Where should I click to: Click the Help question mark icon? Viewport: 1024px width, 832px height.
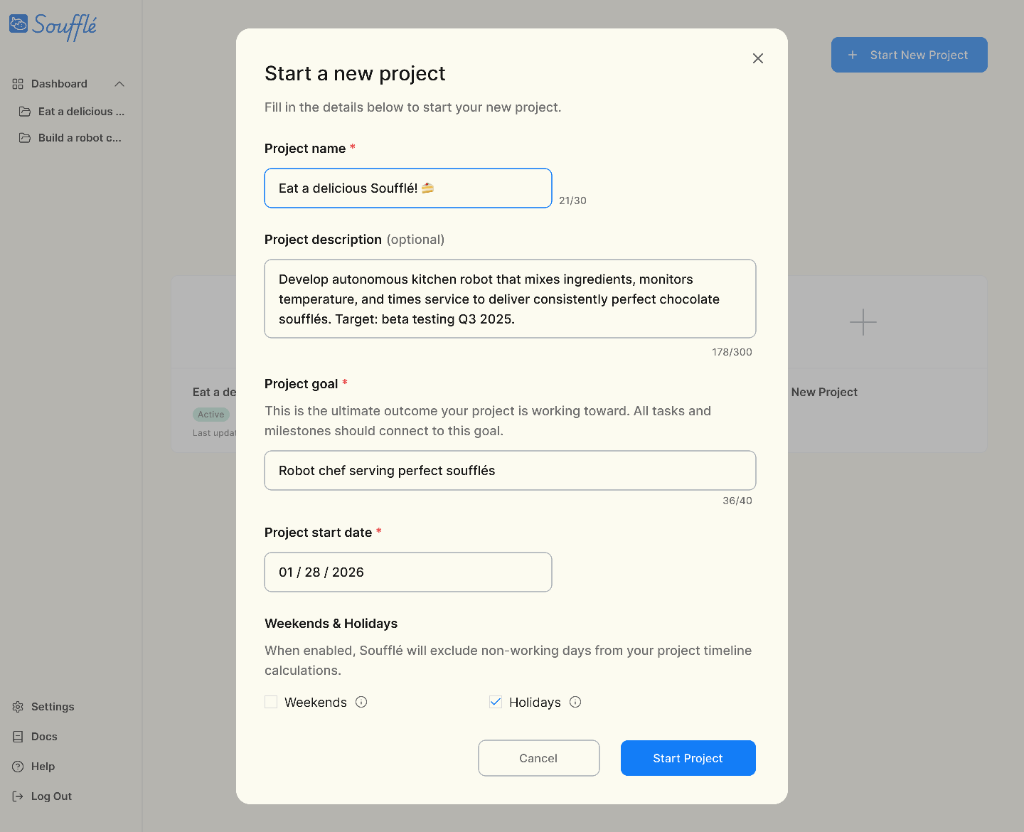18,767
